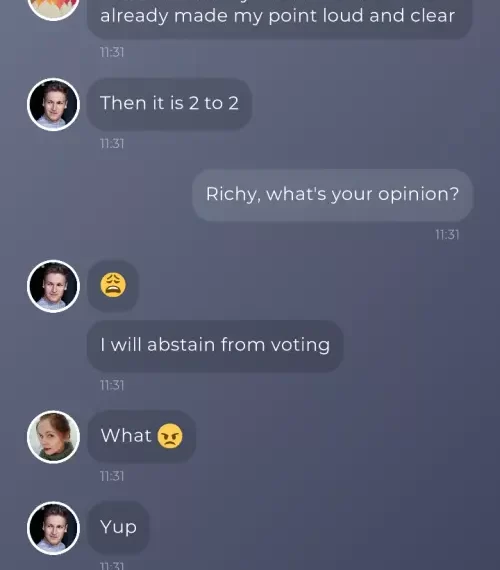This screenshot has width=500, height=570.
Task: Select the 'Then it is 2 to 2' message
Action: pyautogui.click(x=169, y=104)
